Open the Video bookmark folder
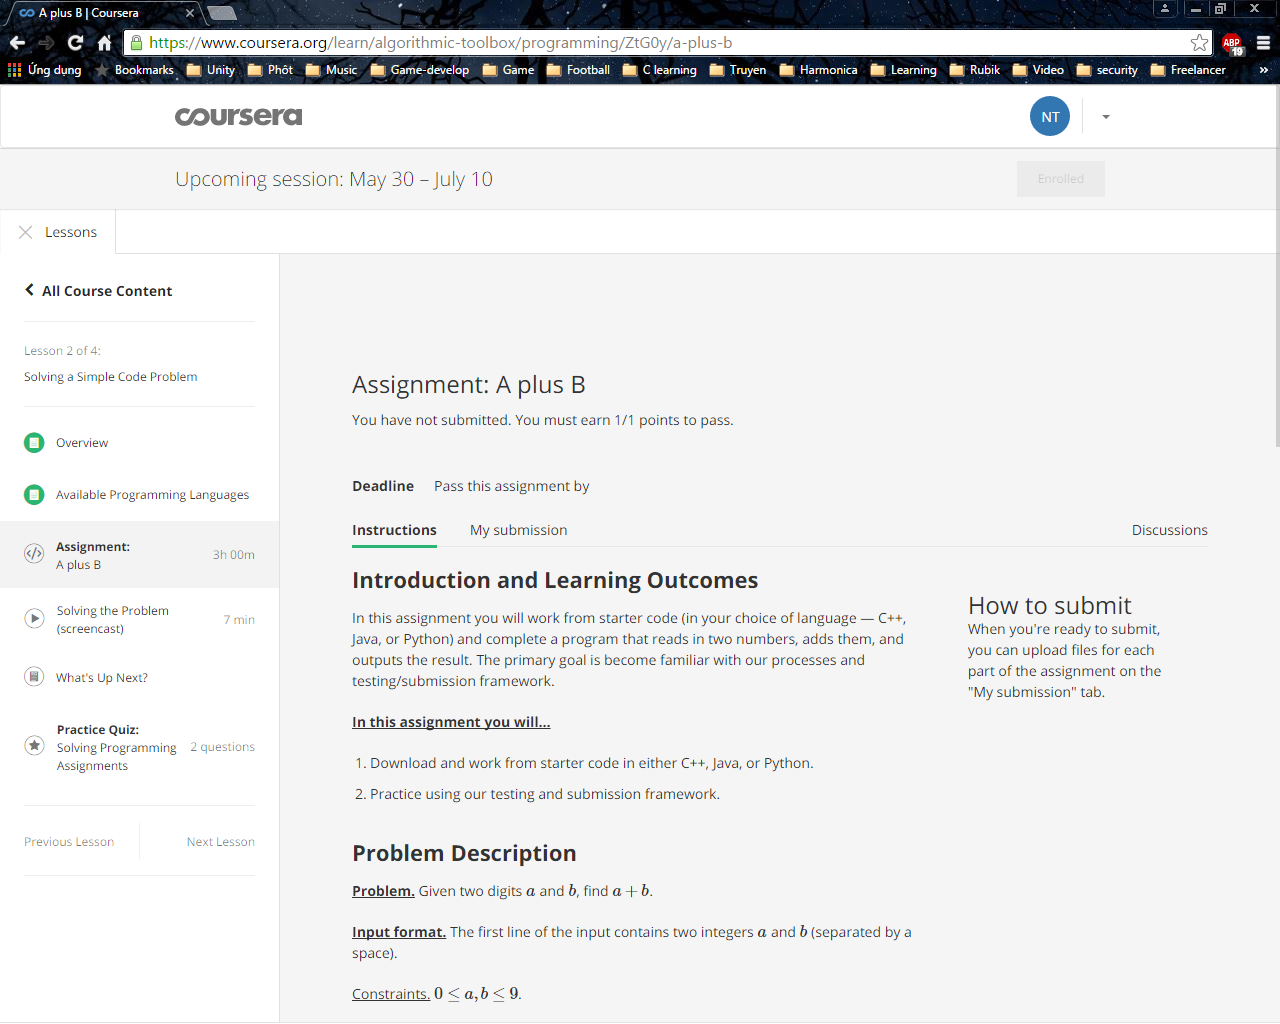 coord(1038,70)
